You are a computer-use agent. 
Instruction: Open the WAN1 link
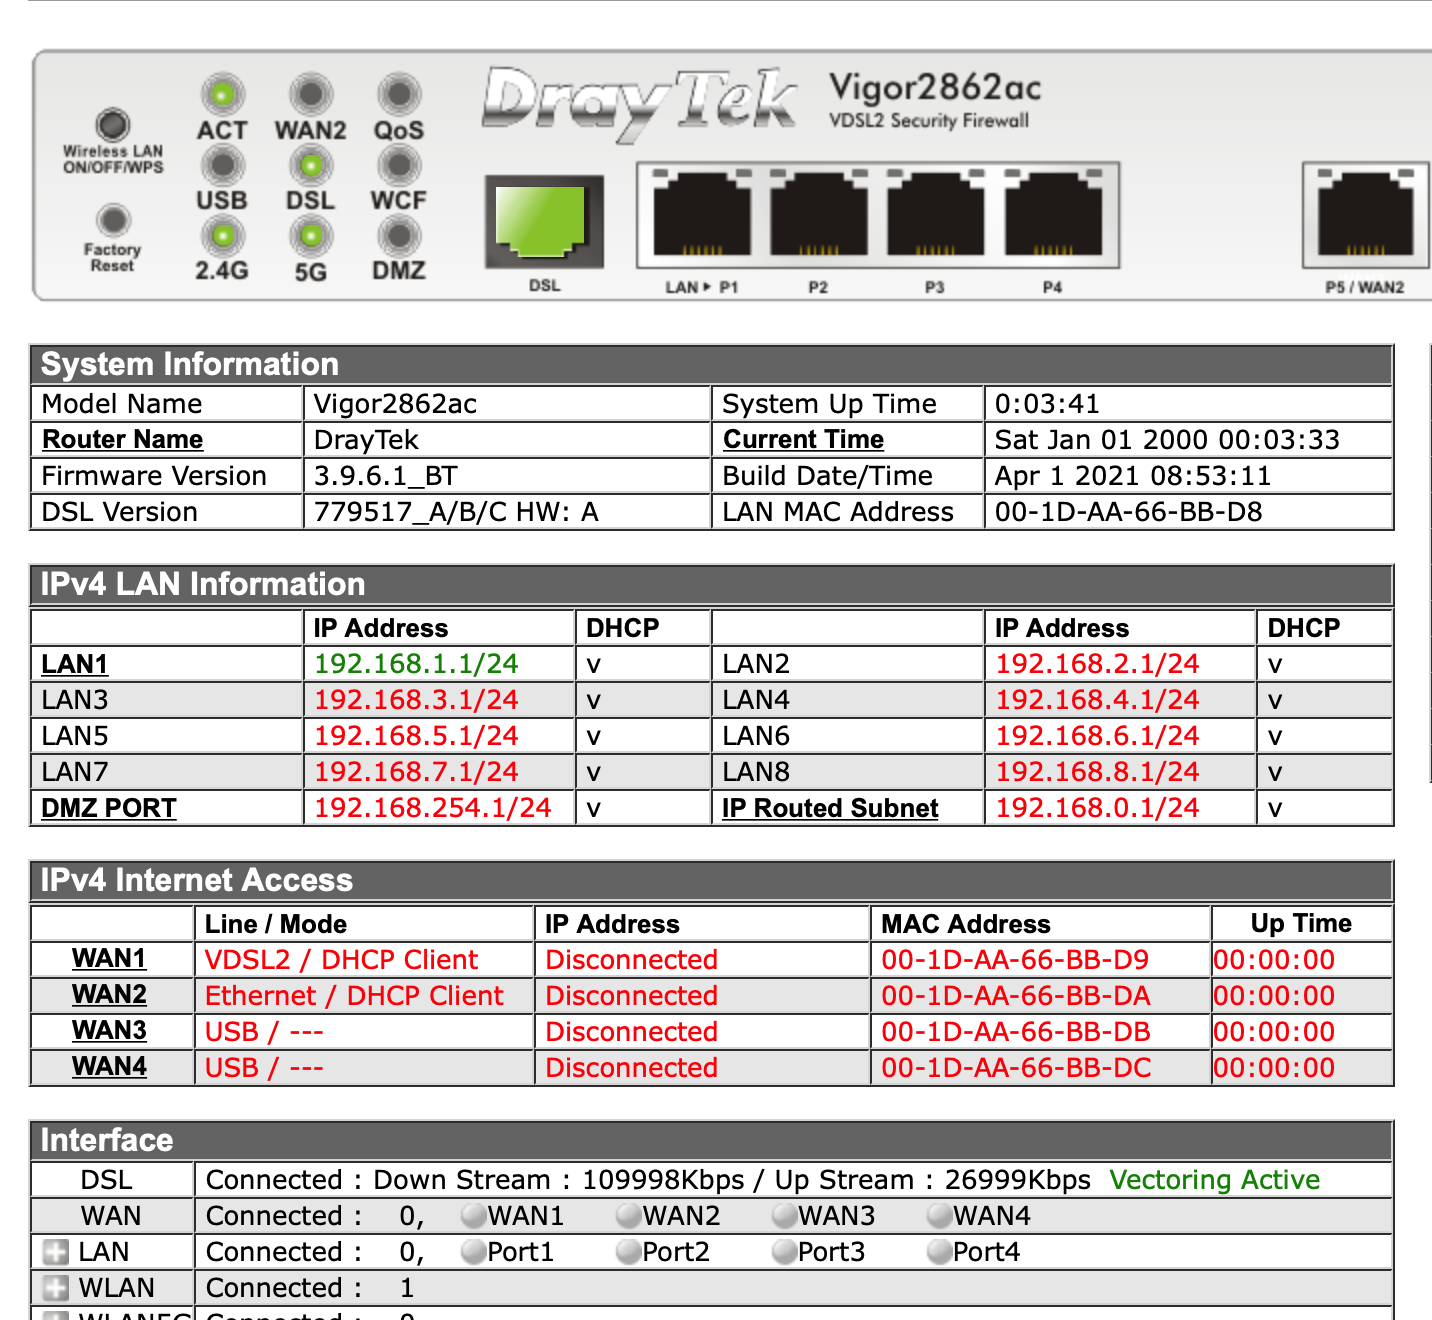pyautogui.click(x=109, y=958)
